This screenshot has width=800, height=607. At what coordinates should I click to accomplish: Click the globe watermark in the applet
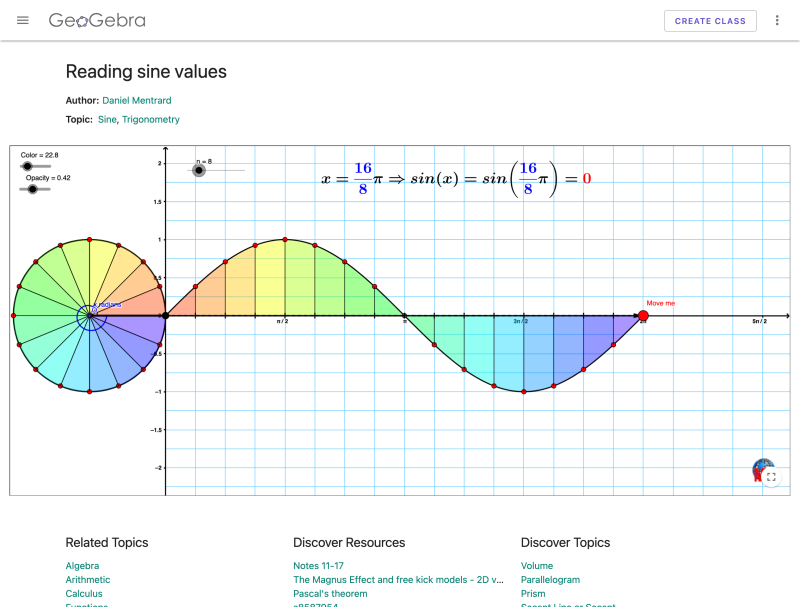pos(760,465)
